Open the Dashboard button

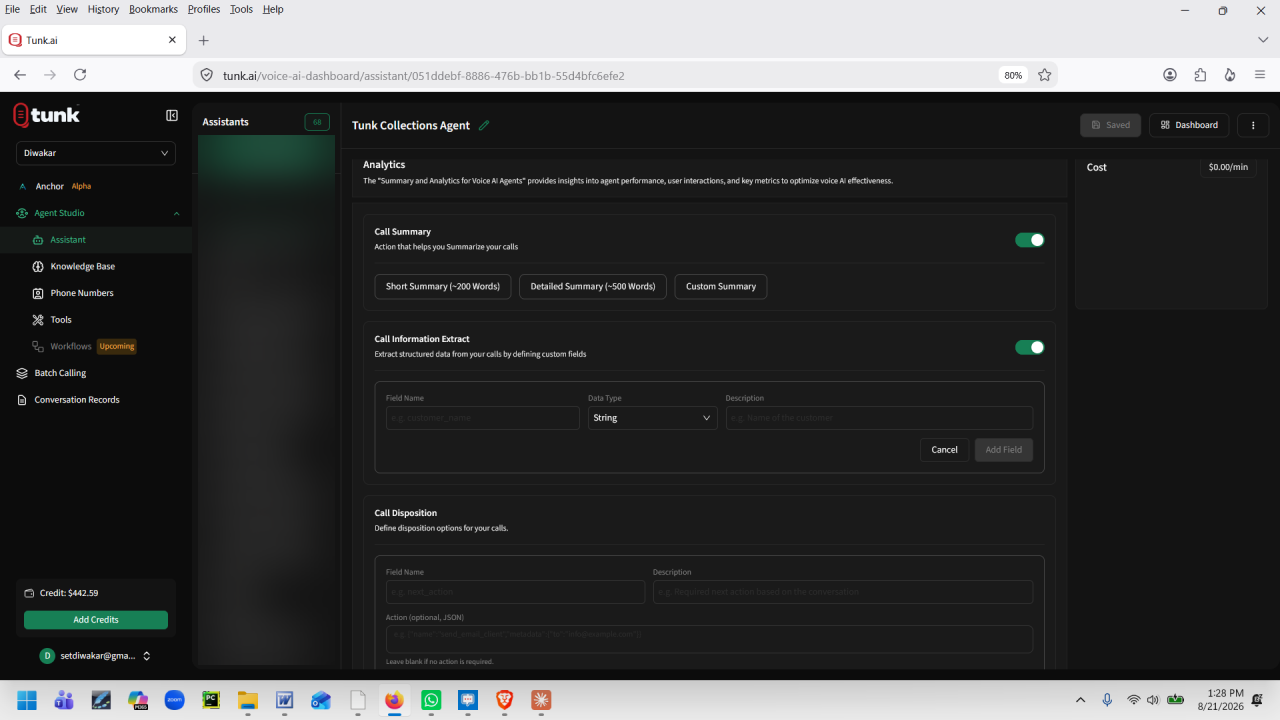1189,125
